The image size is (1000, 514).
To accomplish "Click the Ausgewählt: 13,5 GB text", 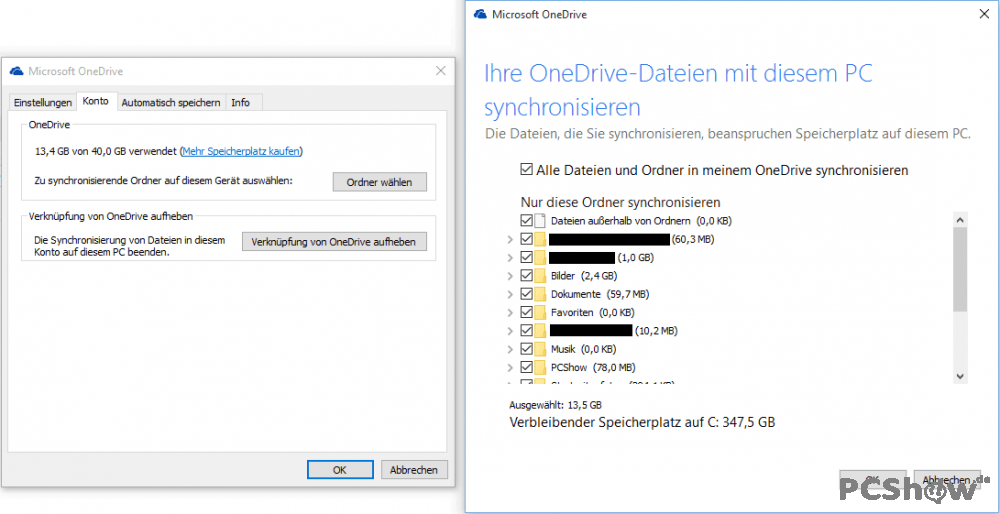I will pos(555,405).
